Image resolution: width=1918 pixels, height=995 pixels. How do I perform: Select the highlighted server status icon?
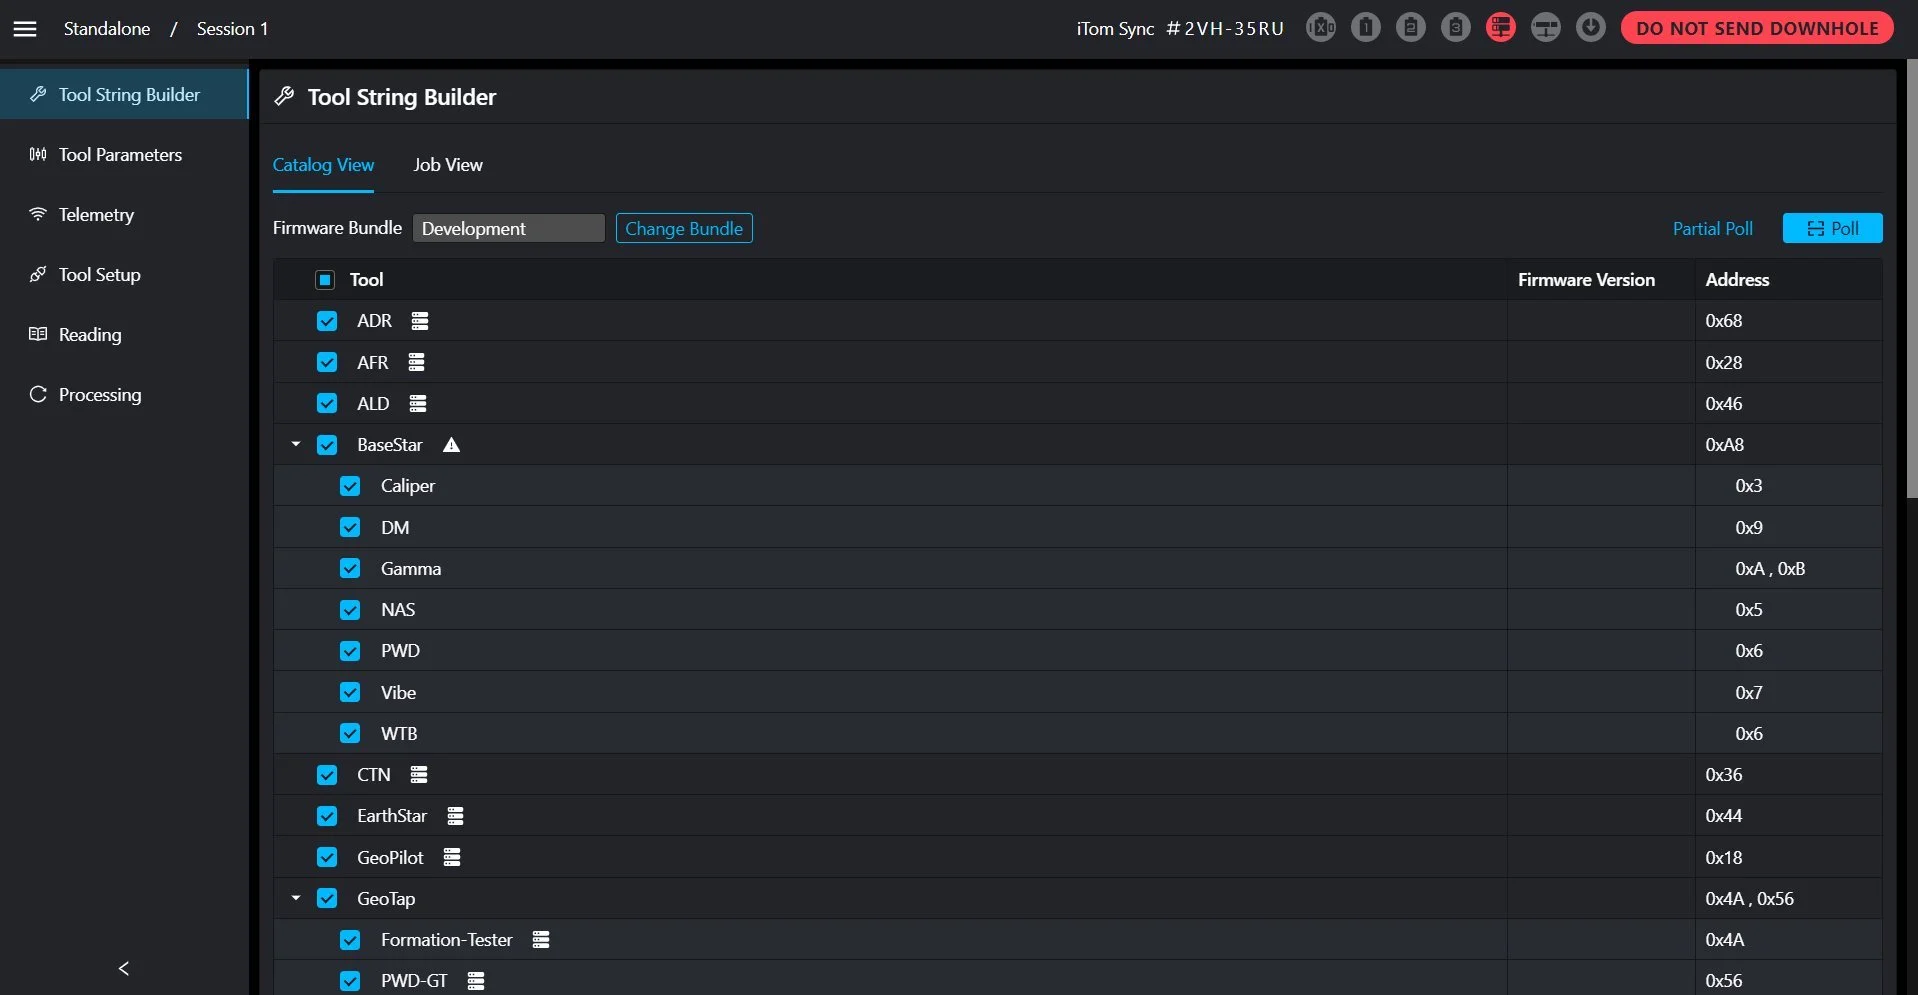[x=1500, y=27]
